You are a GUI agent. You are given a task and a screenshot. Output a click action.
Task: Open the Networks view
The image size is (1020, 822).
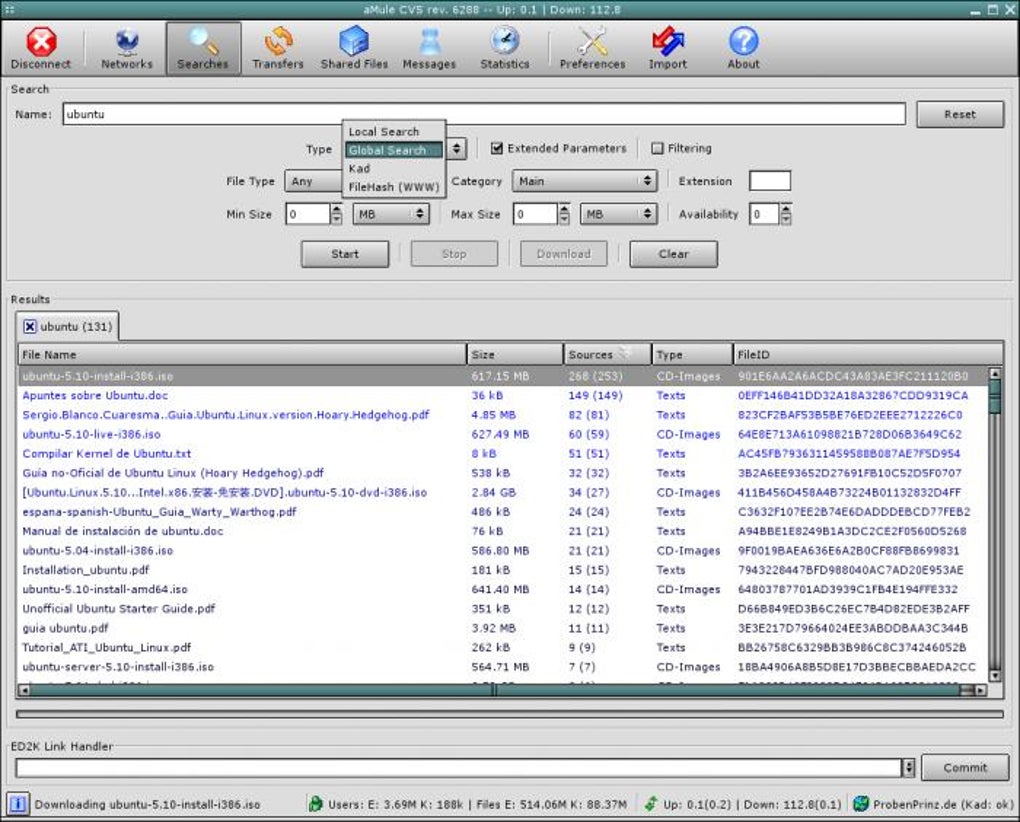127,49
